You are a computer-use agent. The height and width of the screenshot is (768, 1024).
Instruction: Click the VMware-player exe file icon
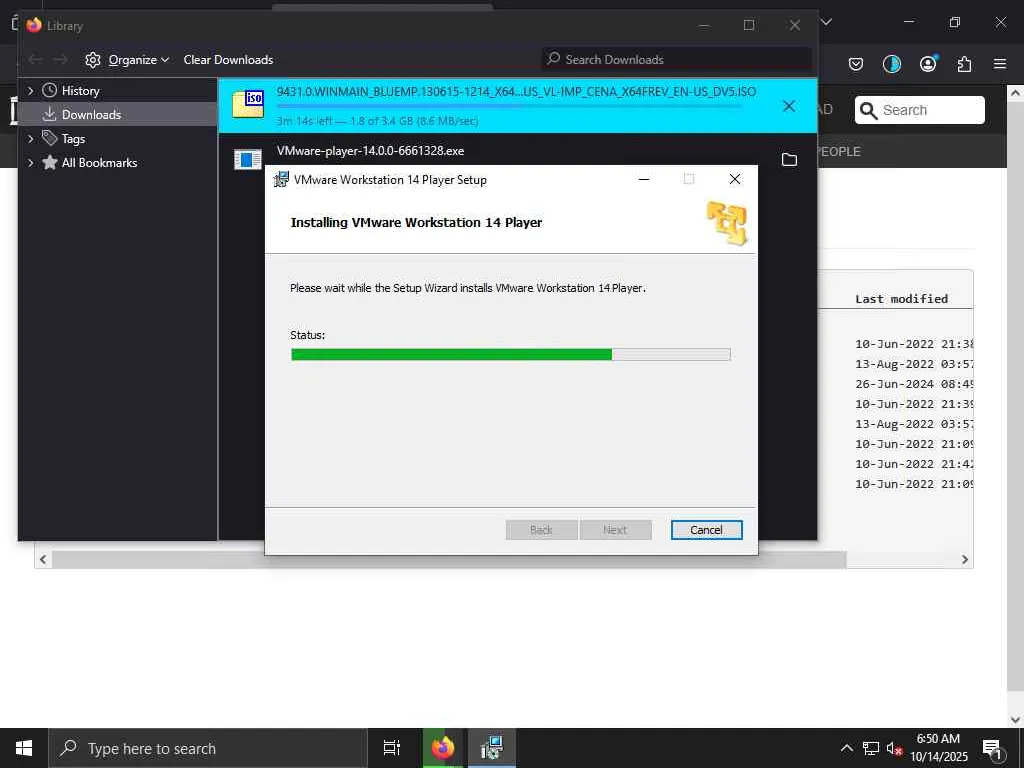pos(248,159)
